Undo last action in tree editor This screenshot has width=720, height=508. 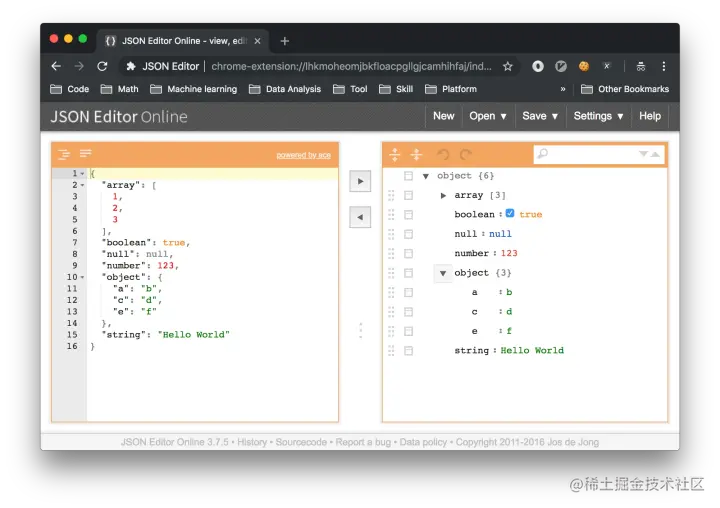click(x=443, y=154)
